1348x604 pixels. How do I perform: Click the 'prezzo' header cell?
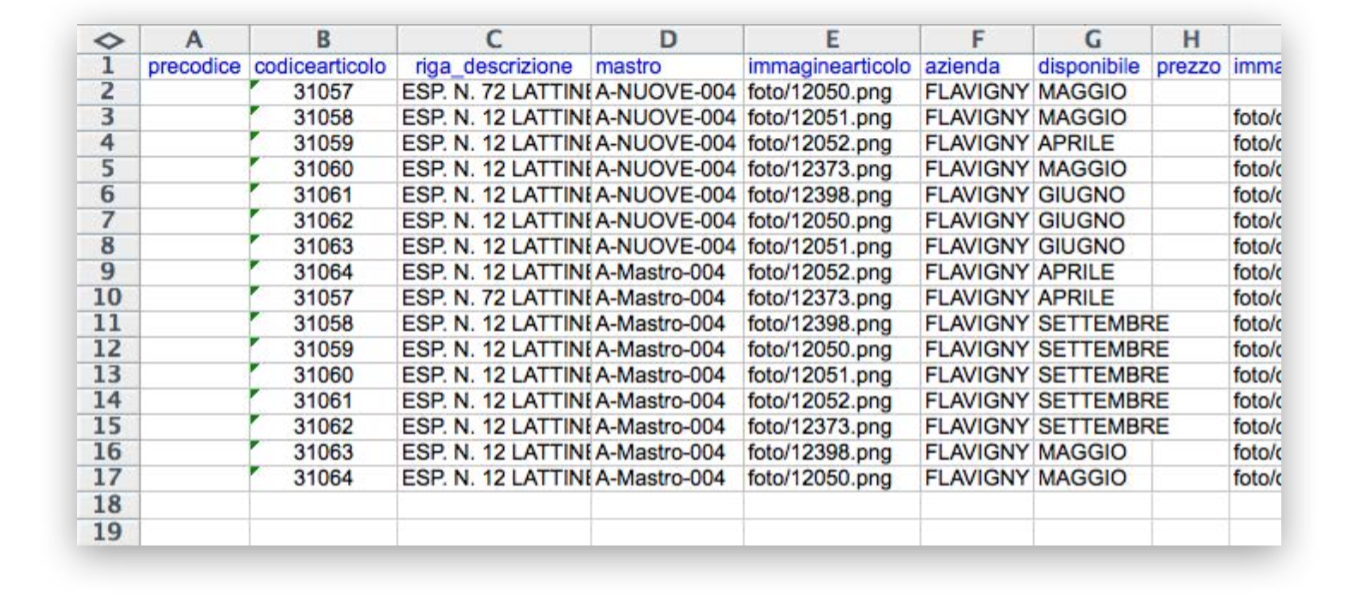point(1190,66)
